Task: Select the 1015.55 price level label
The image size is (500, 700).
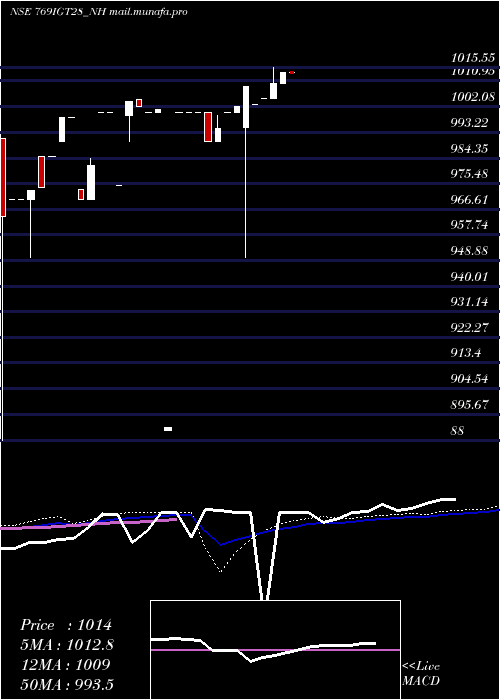Action: (x=473, y=58)
